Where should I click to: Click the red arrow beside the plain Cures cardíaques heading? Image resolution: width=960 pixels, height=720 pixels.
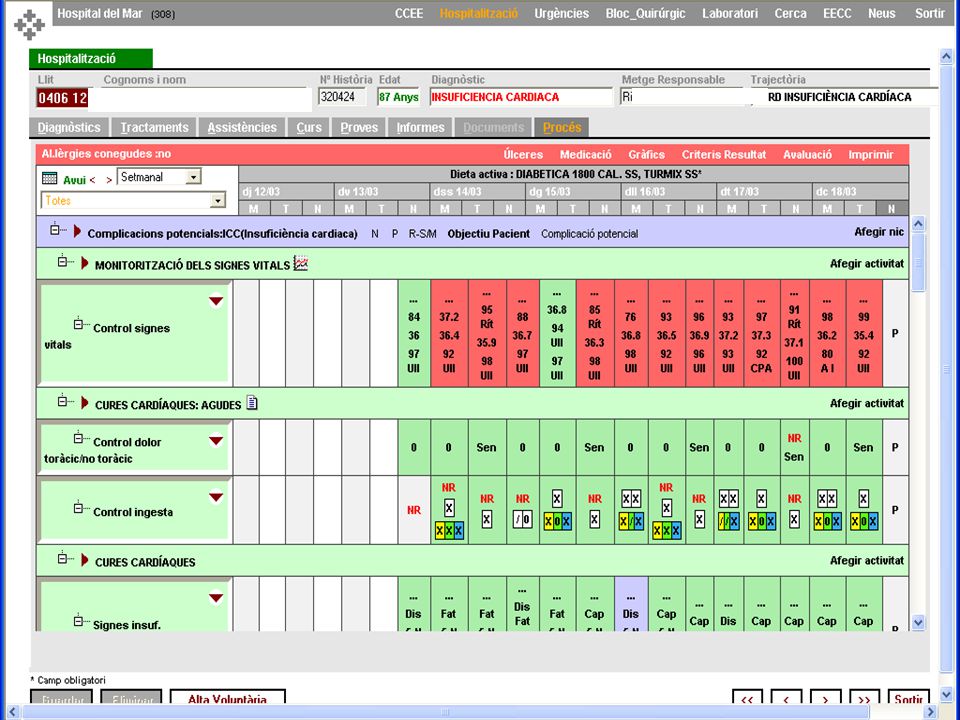[x=85, y=560]
